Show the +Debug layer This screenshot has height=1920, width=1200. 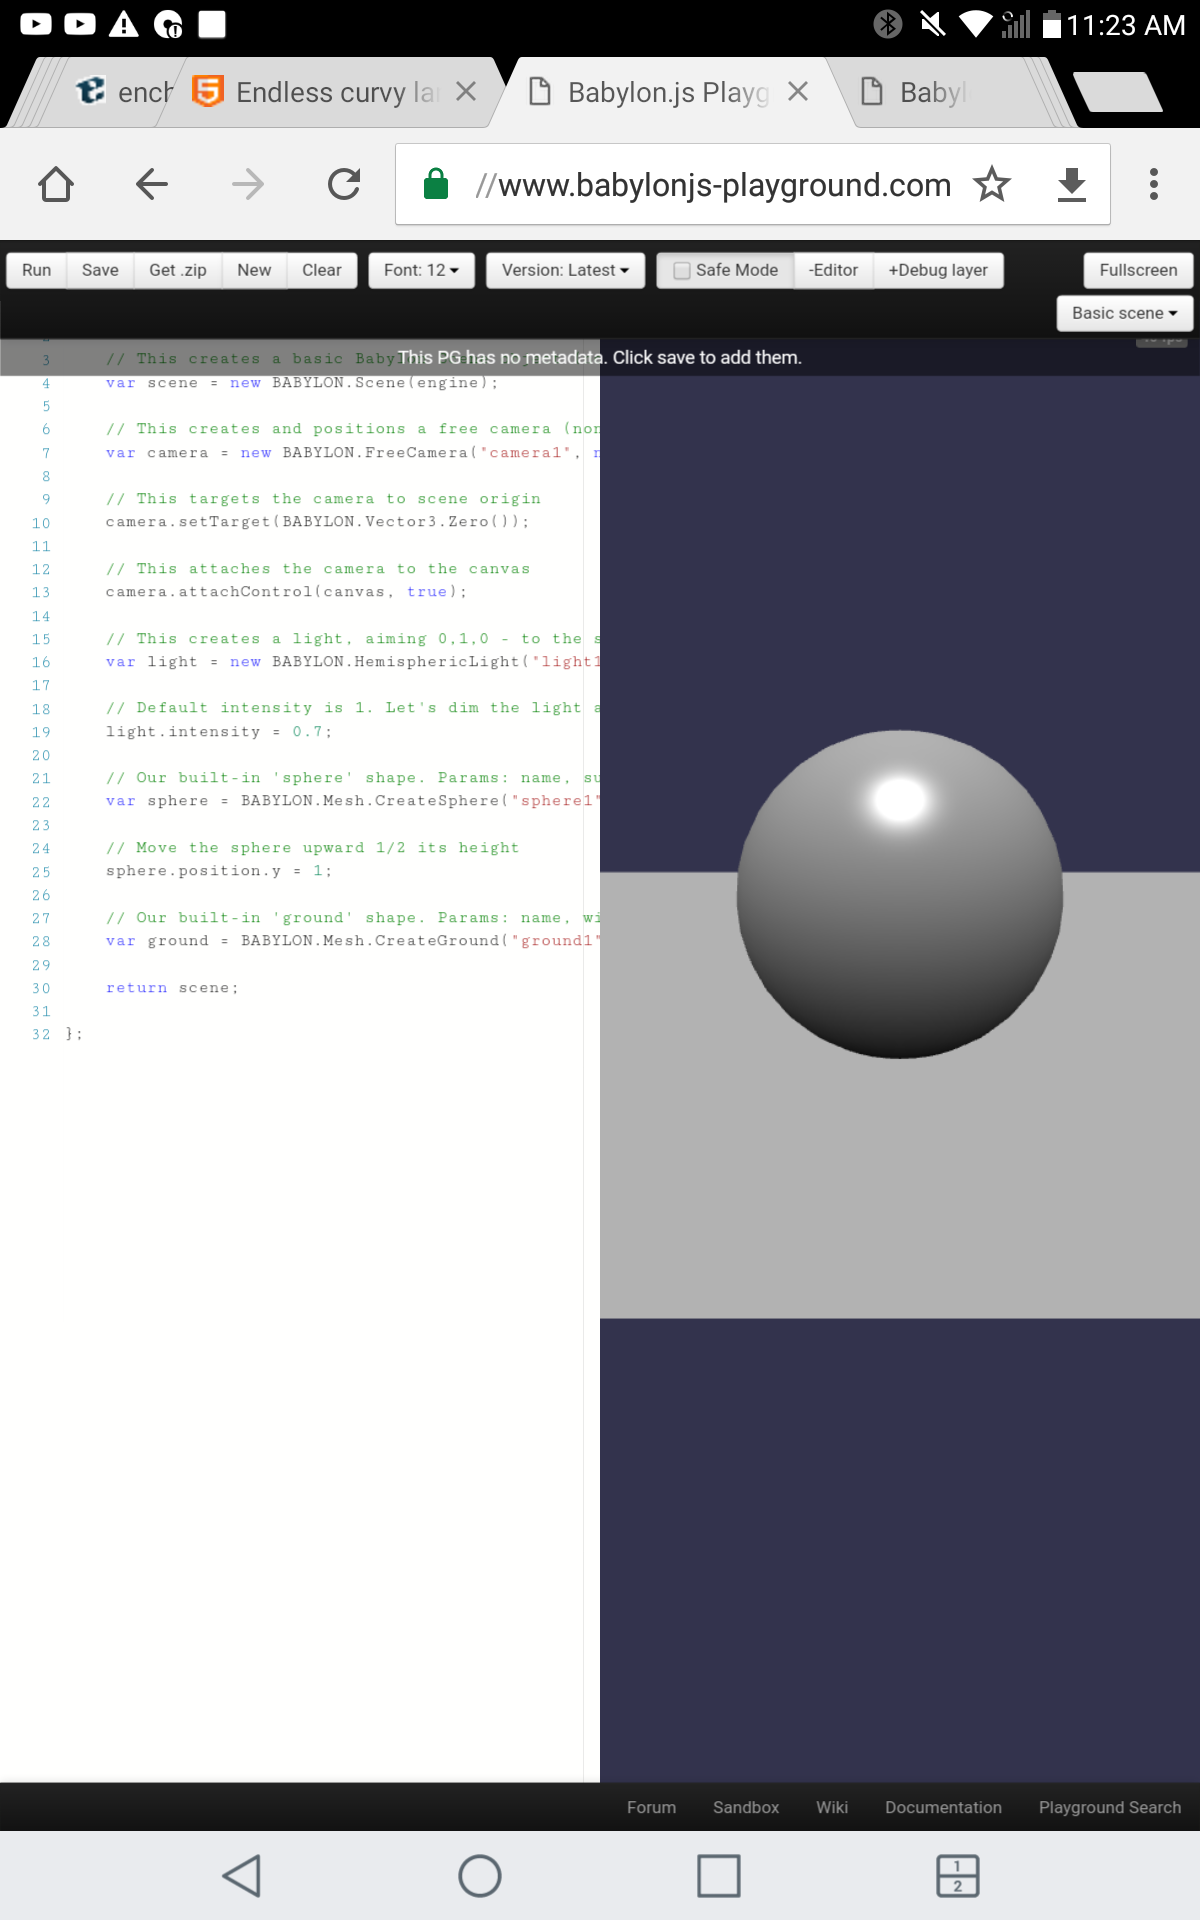(938, 270)
